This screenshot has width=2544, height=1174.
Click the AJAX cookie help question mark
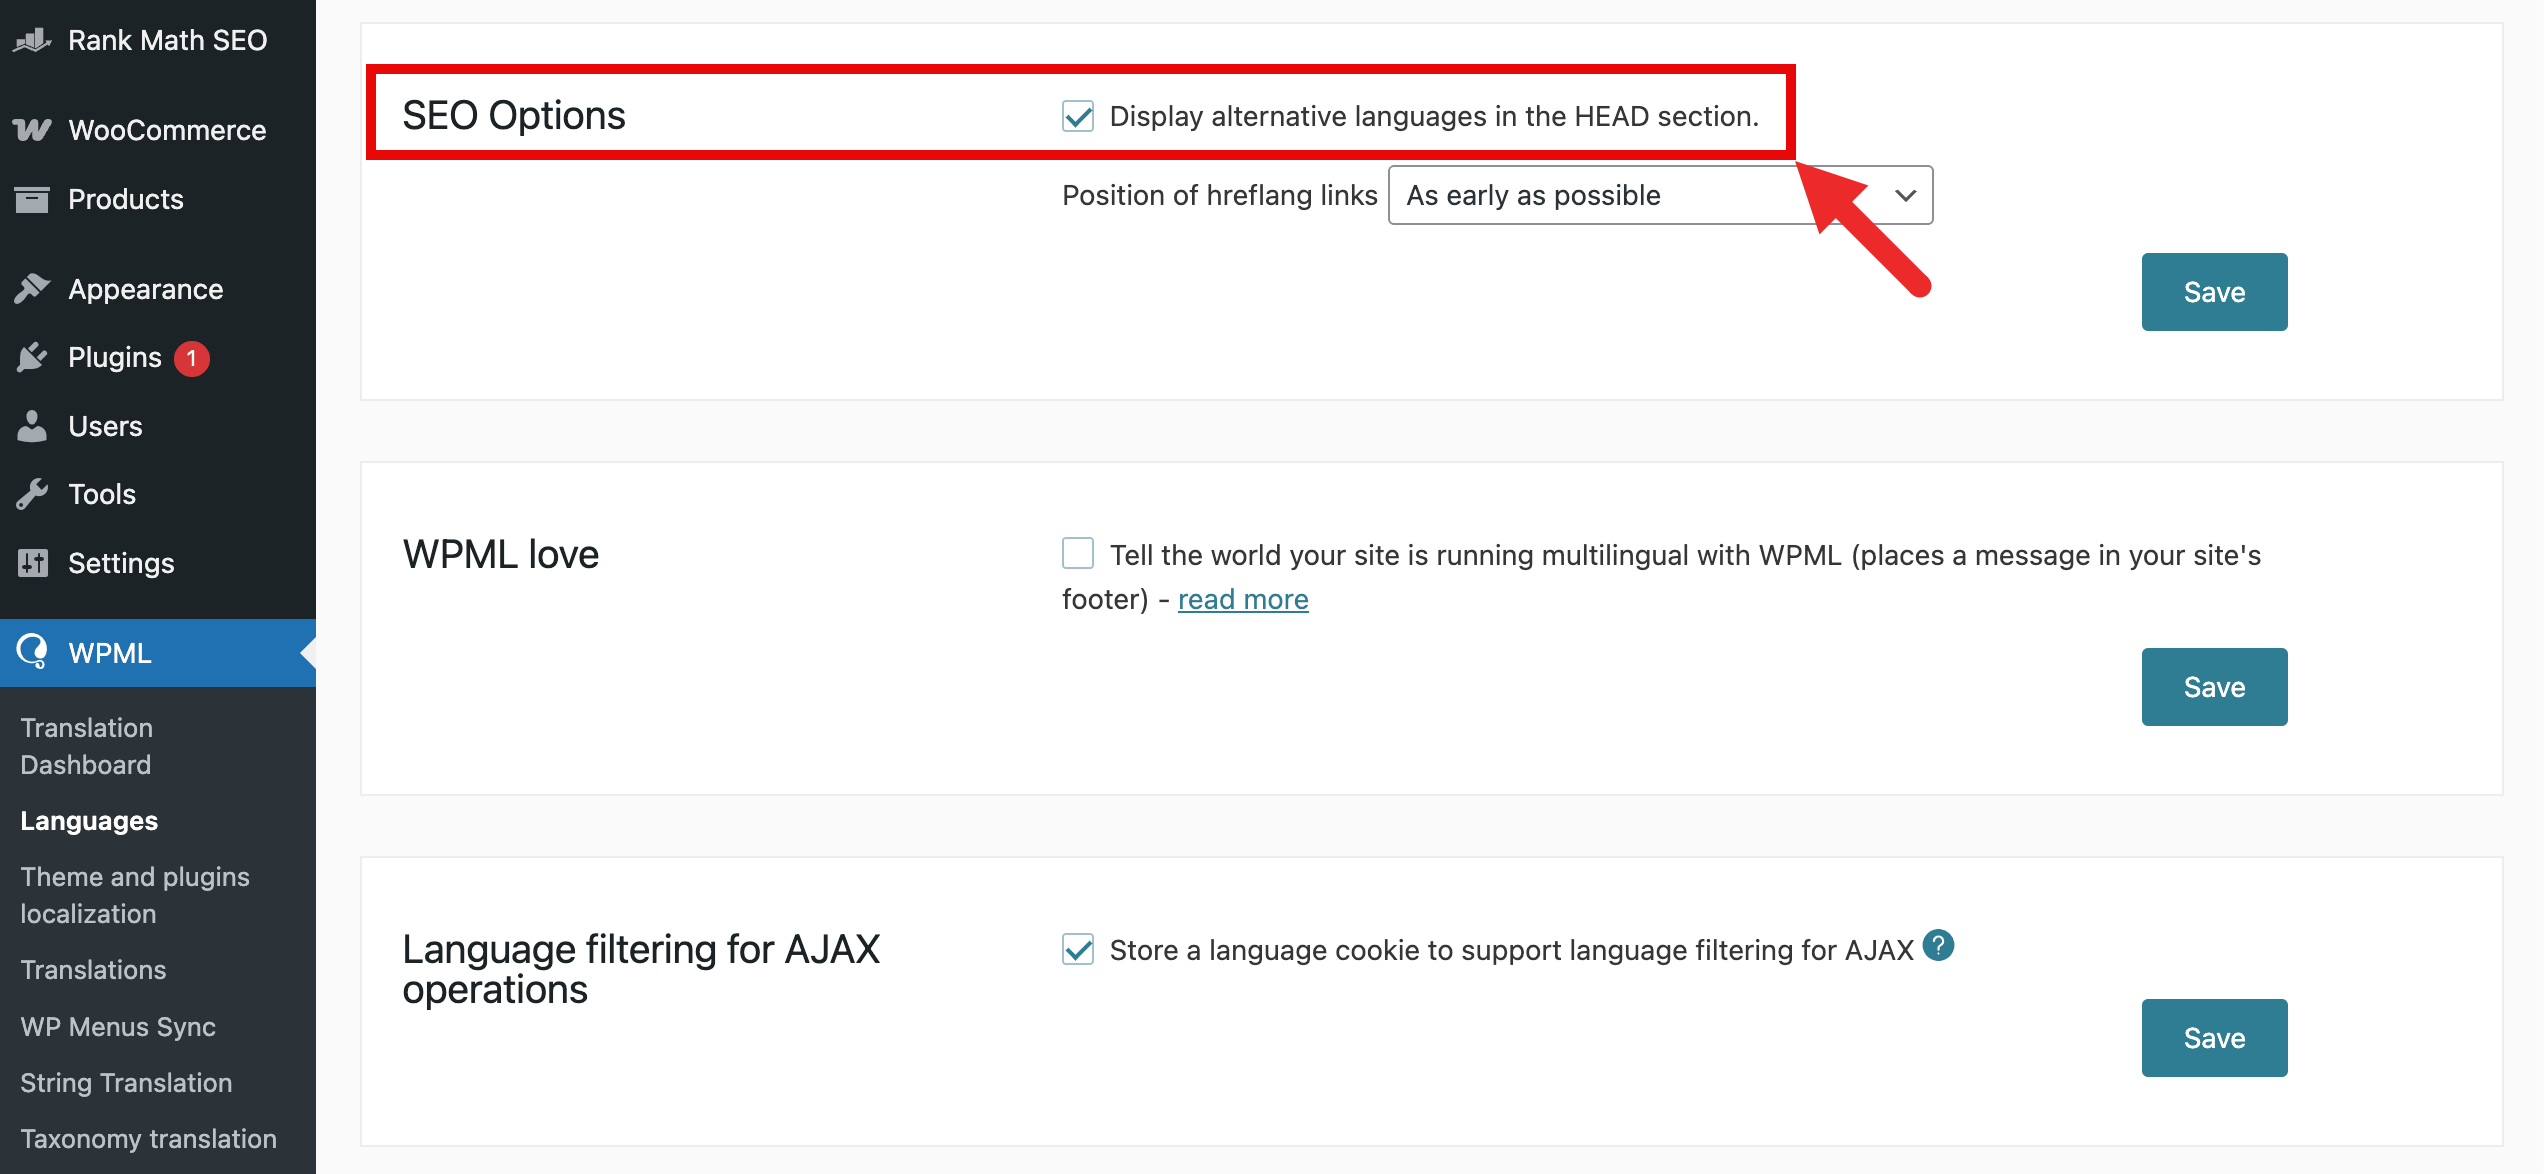pos(1938,945)
